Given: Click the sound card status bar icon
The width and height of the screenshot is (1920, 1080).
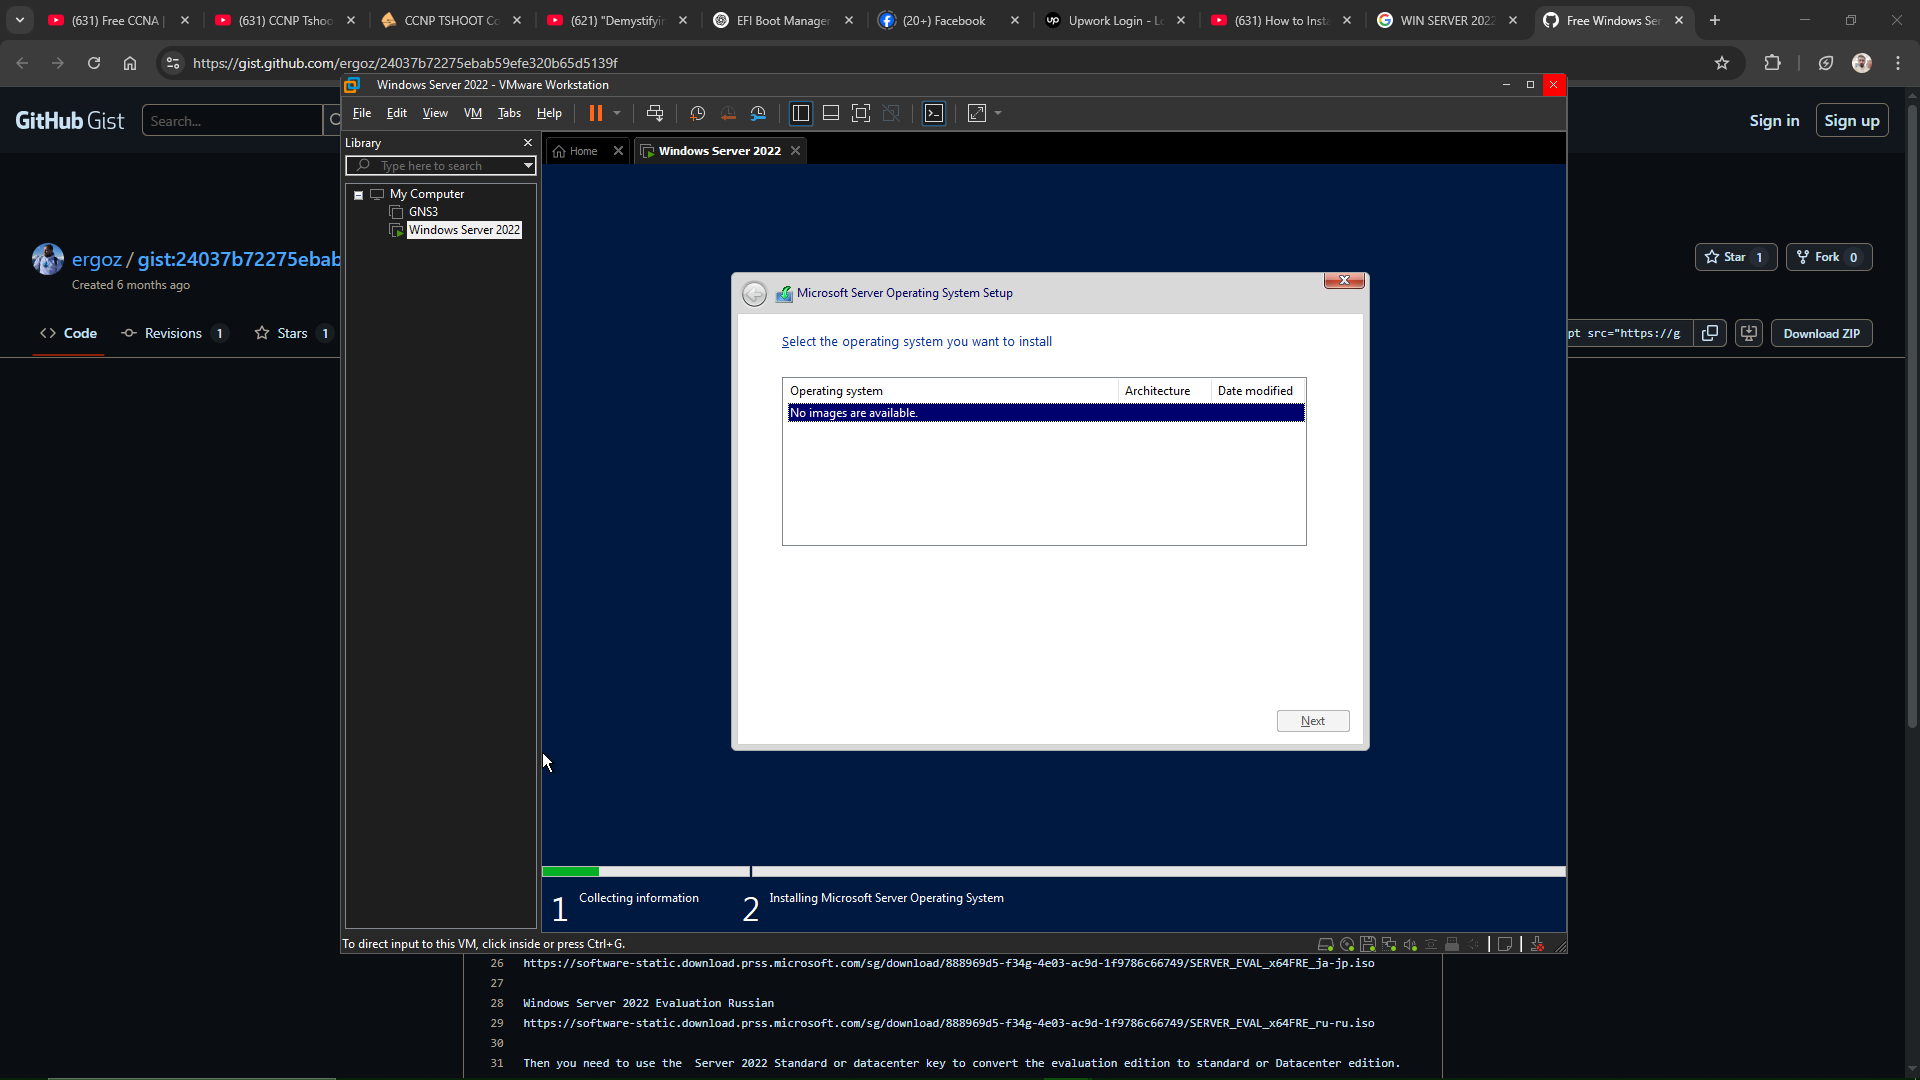Looking at the screenshot, I should (1410, 944).
